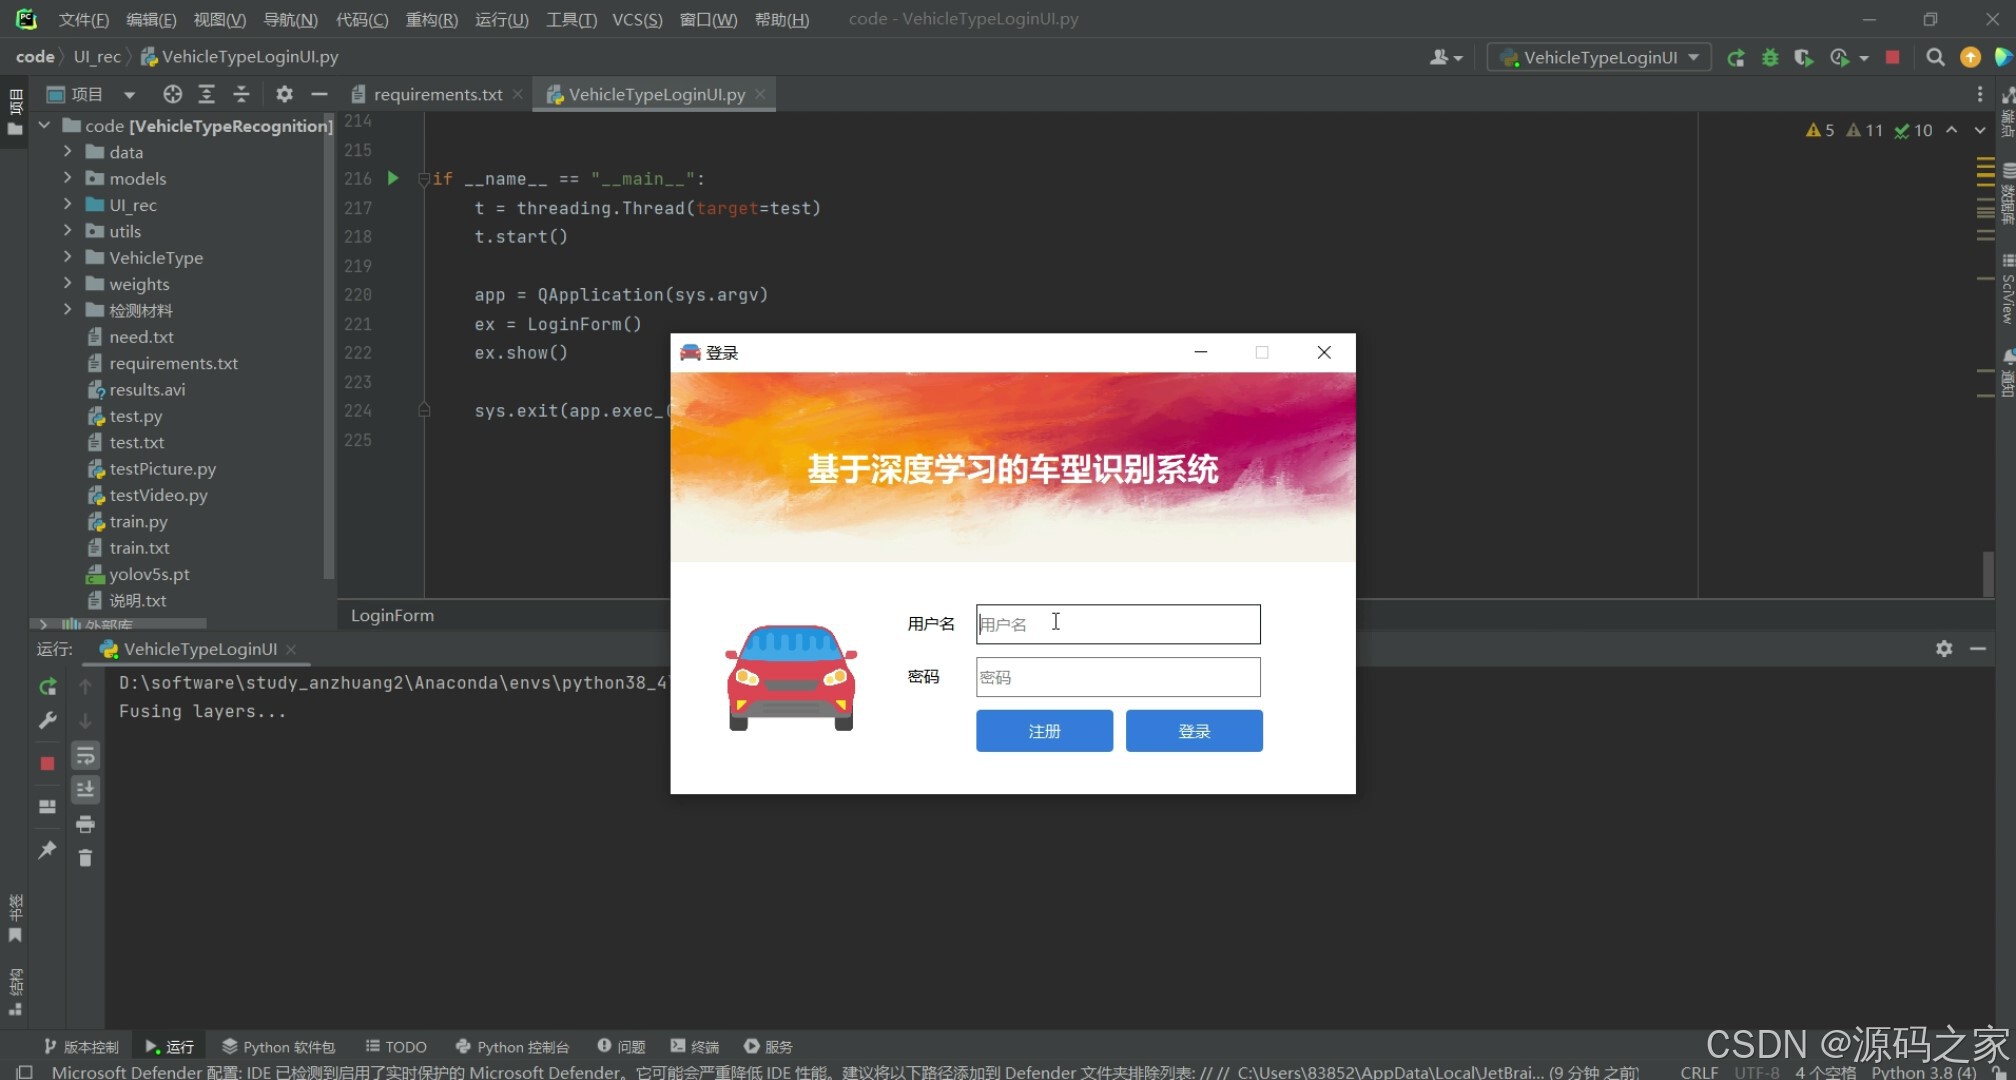Clear the run console output
The height and width of the screenshot is (1080, 2016).
click(x=85, y=858)
